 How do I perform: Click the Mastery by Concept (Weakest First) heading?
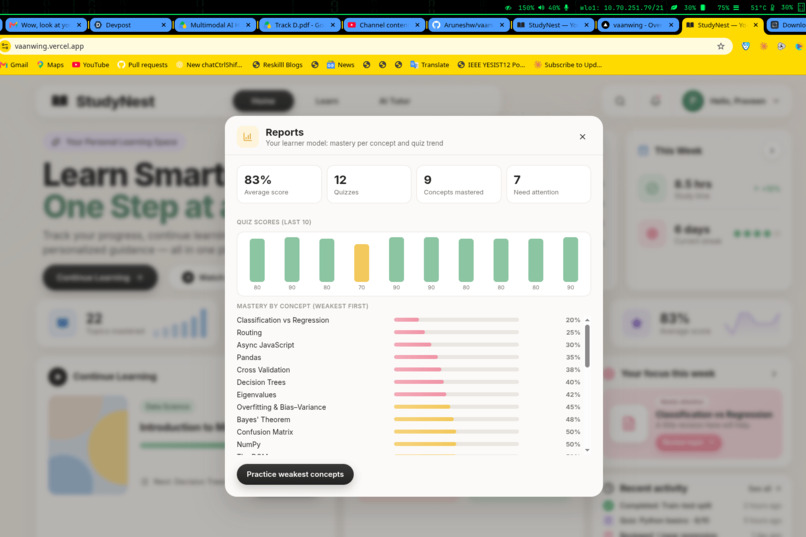coord(302,306)
